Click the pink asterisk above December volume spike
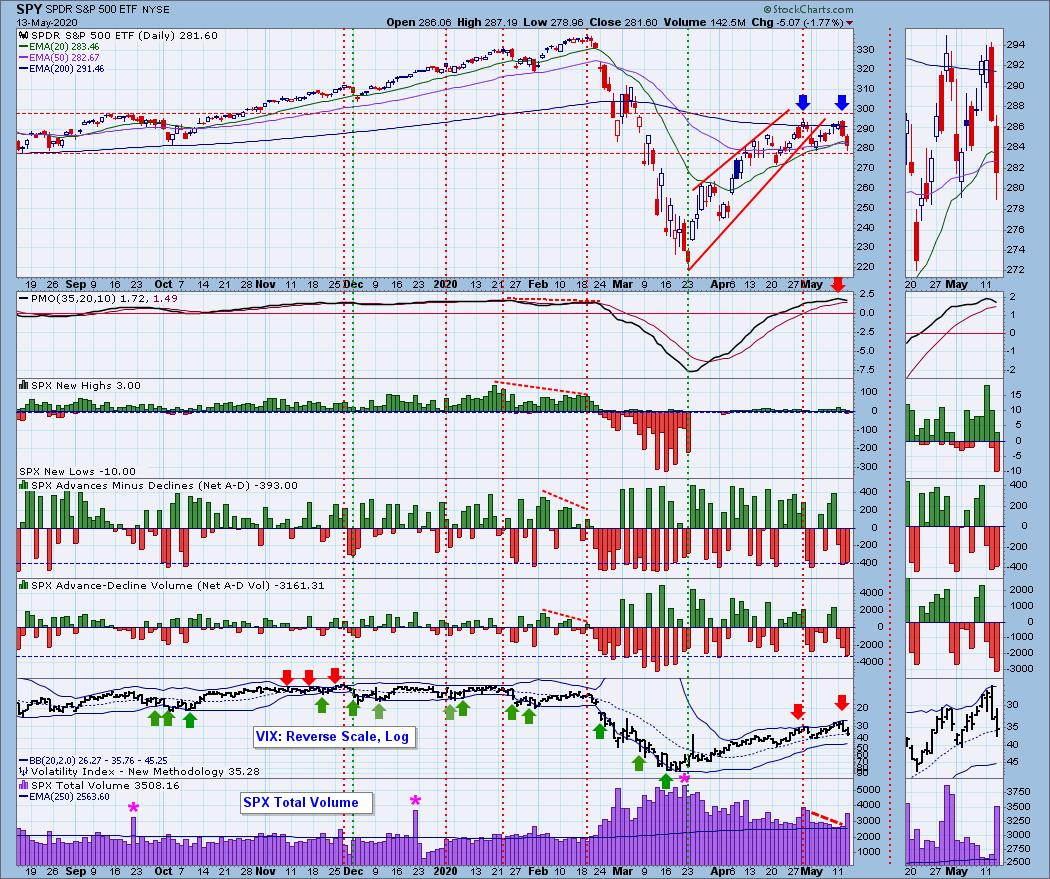1050x879 pixels. [416, 801]
